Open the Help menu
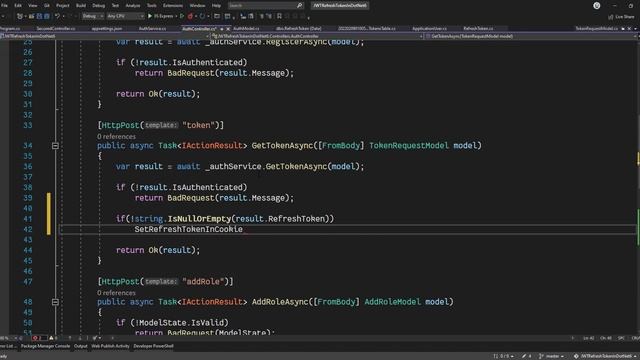Viewport: 640px width, 360px height. pyautogui.click(x=216, y=6)
